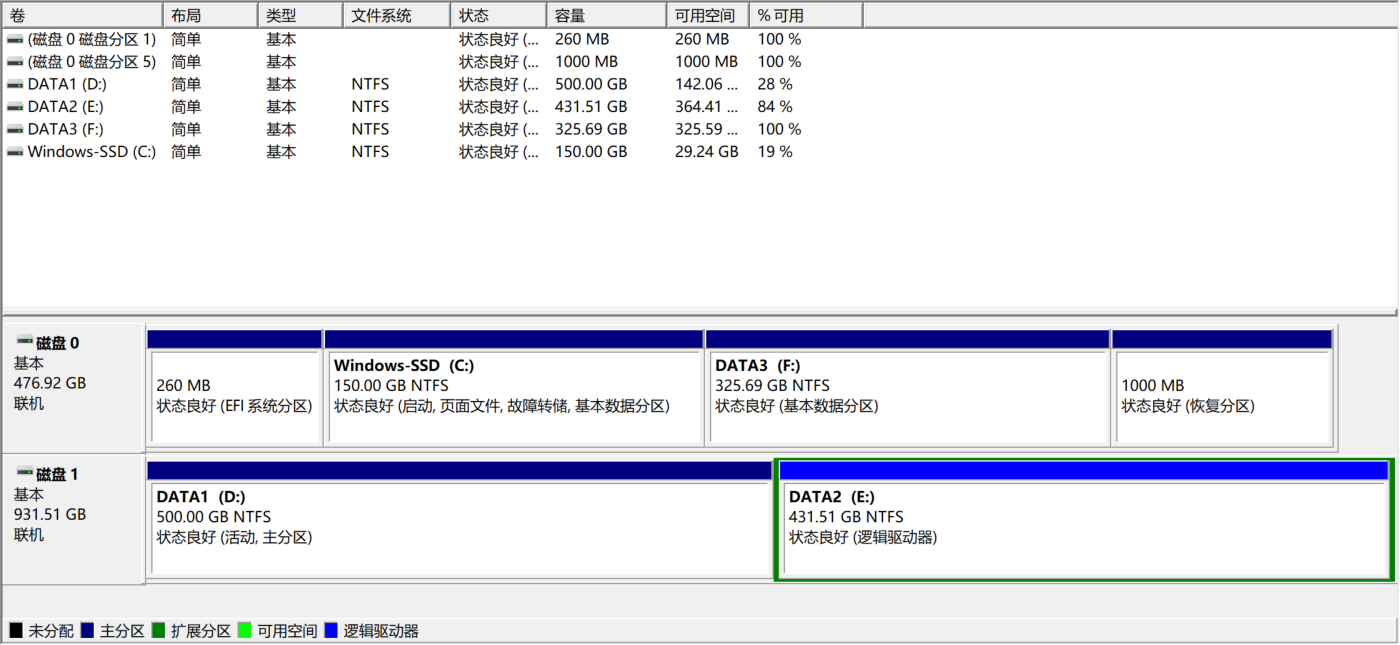This screenshot has height=645, width=1400.
Task: Click the blue 逻辑驱动器 legend swatch
Action: (x=331, y=631)
